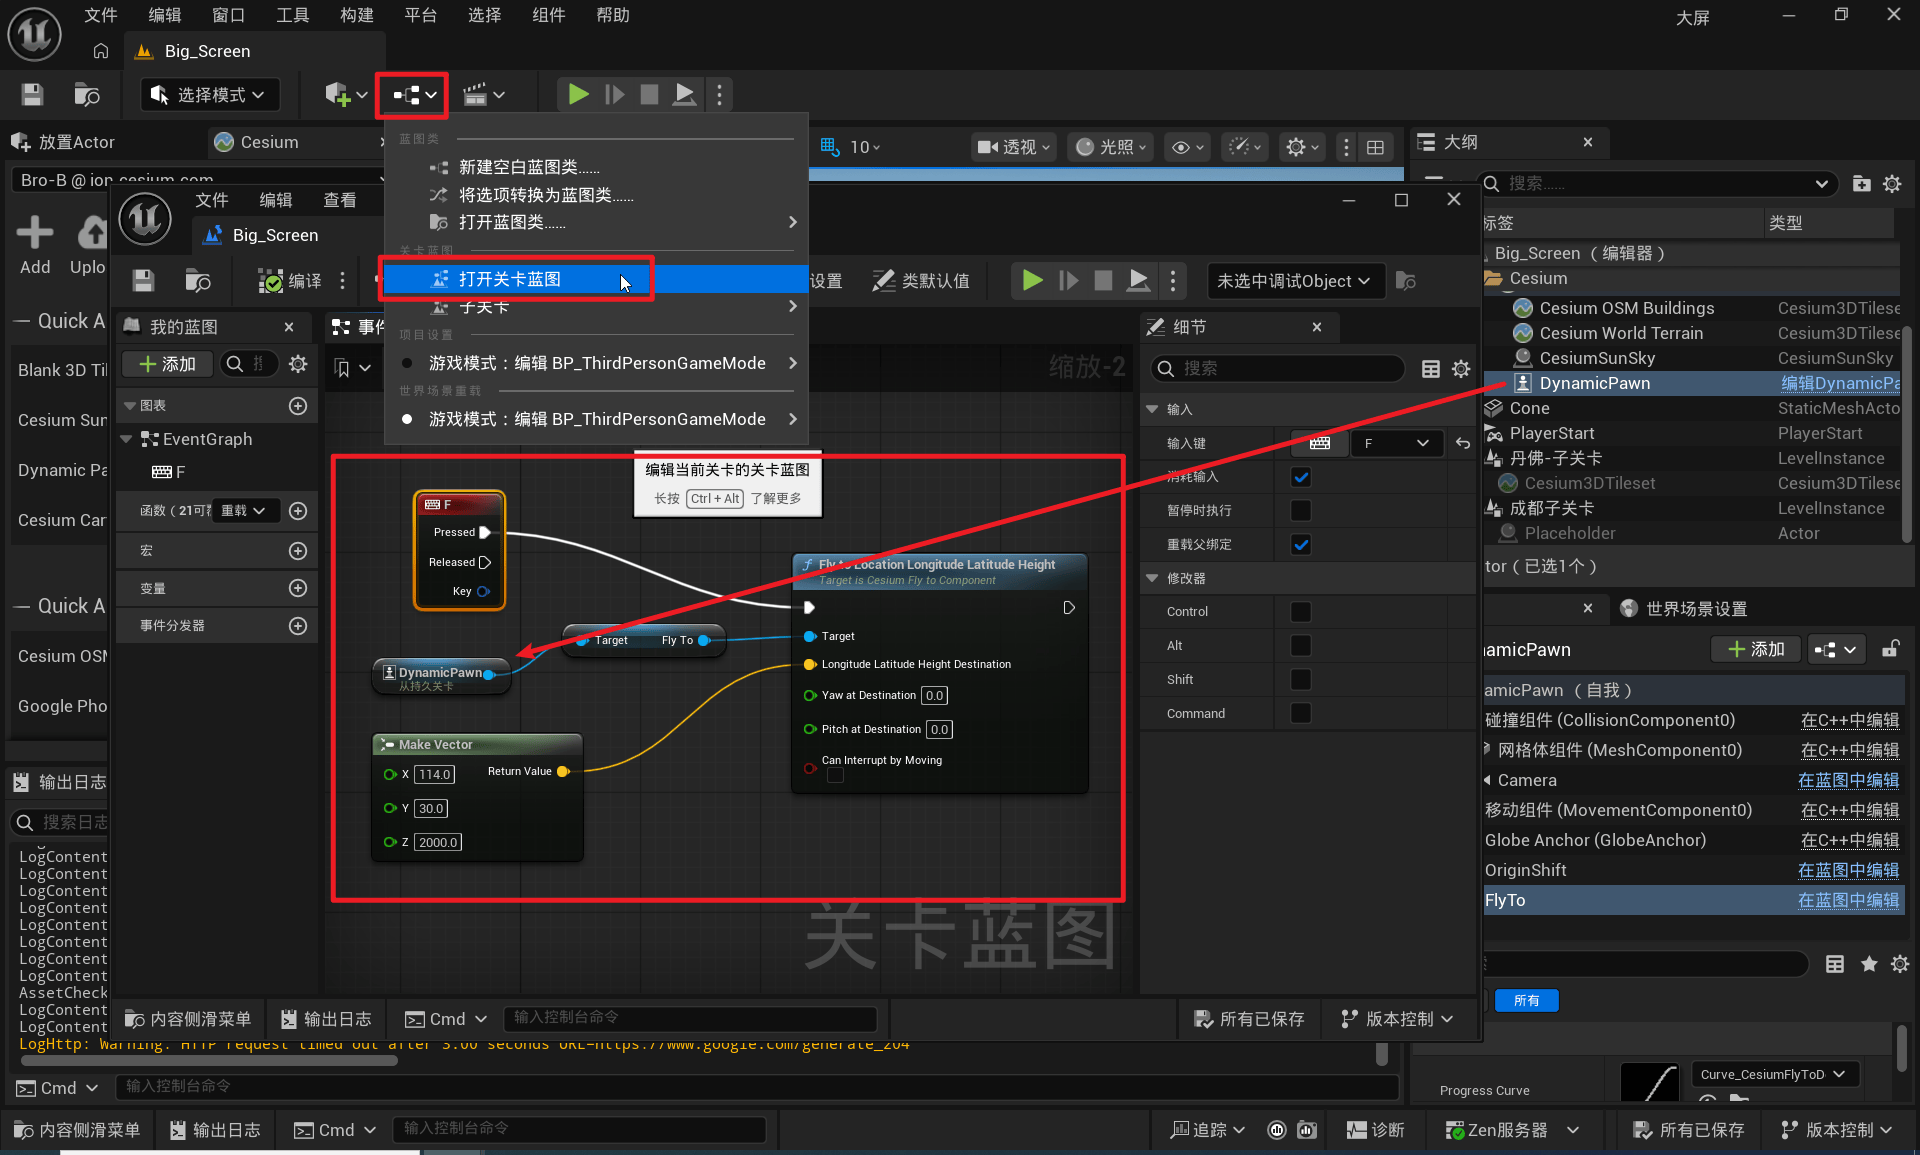Click the Curve_CesiumFlyTo curve dropdown
Screen dimensions: 1920x1155
tap(1774, 1074)
